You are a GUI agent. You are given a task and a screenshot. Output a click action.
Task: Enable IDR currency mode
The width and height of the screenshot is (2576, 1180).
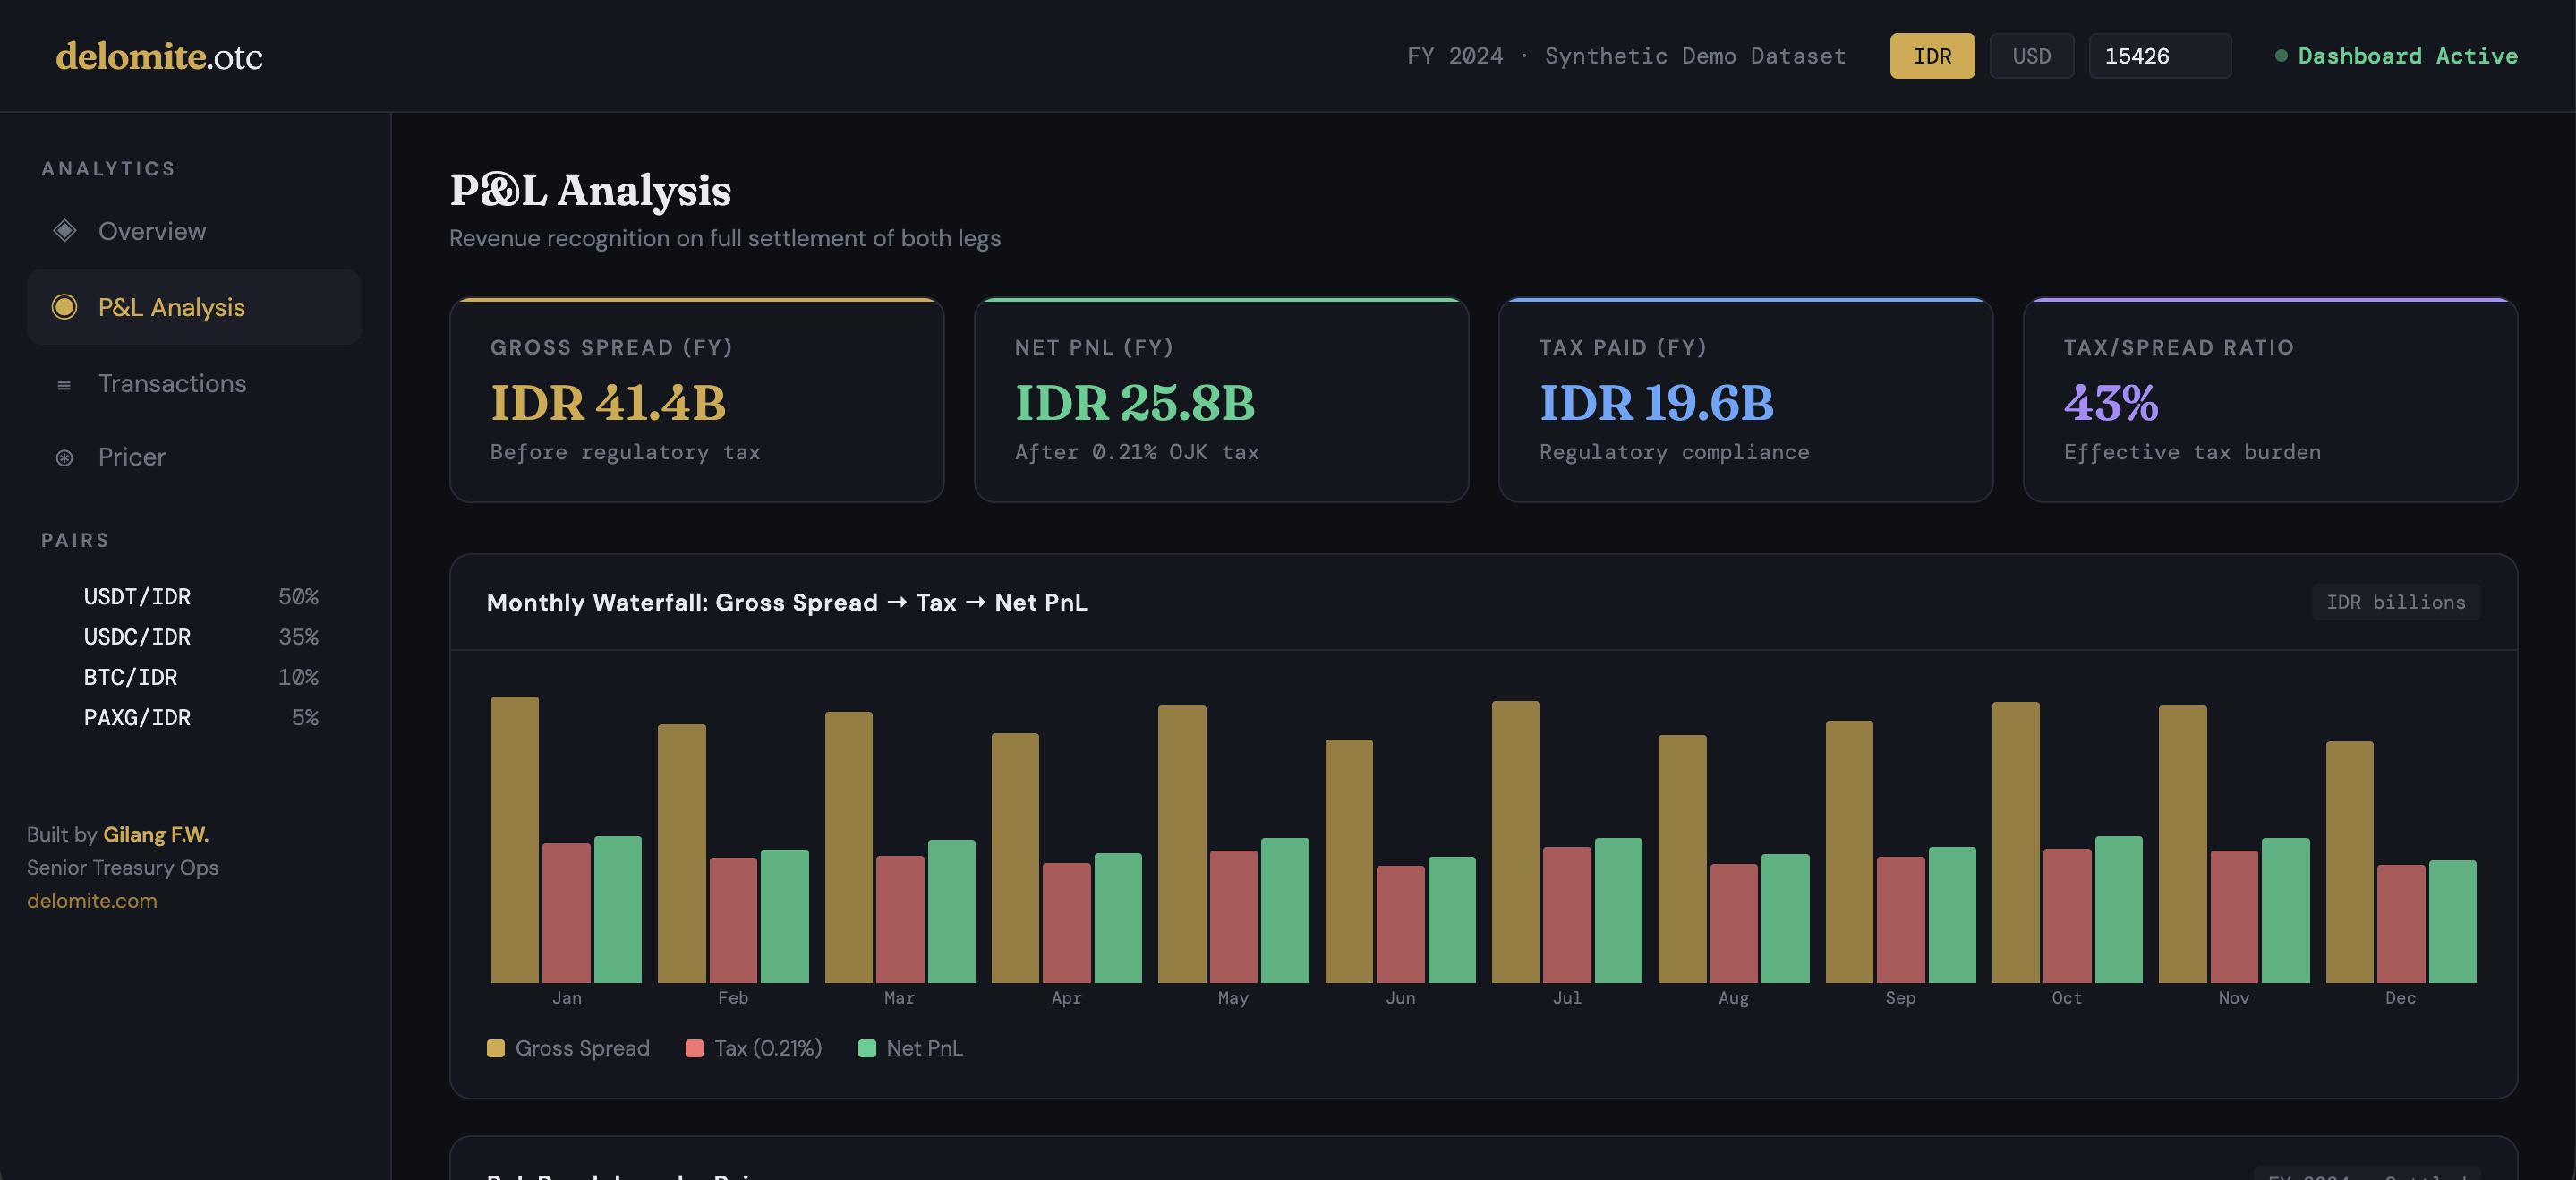tap(1932, 56)
